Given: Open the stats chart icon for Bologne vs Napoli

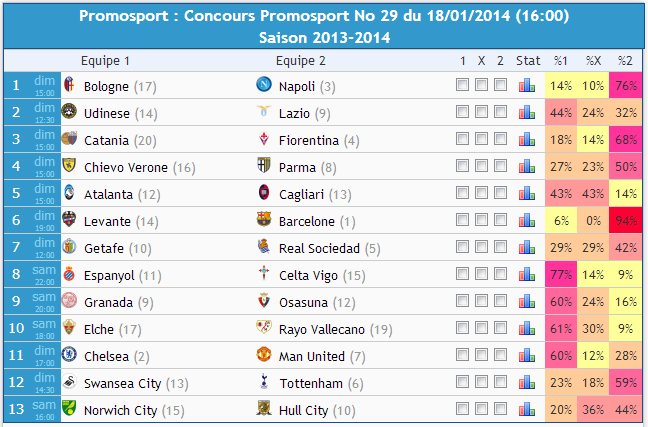Looking at the screenshot, I should pos(527,85).
